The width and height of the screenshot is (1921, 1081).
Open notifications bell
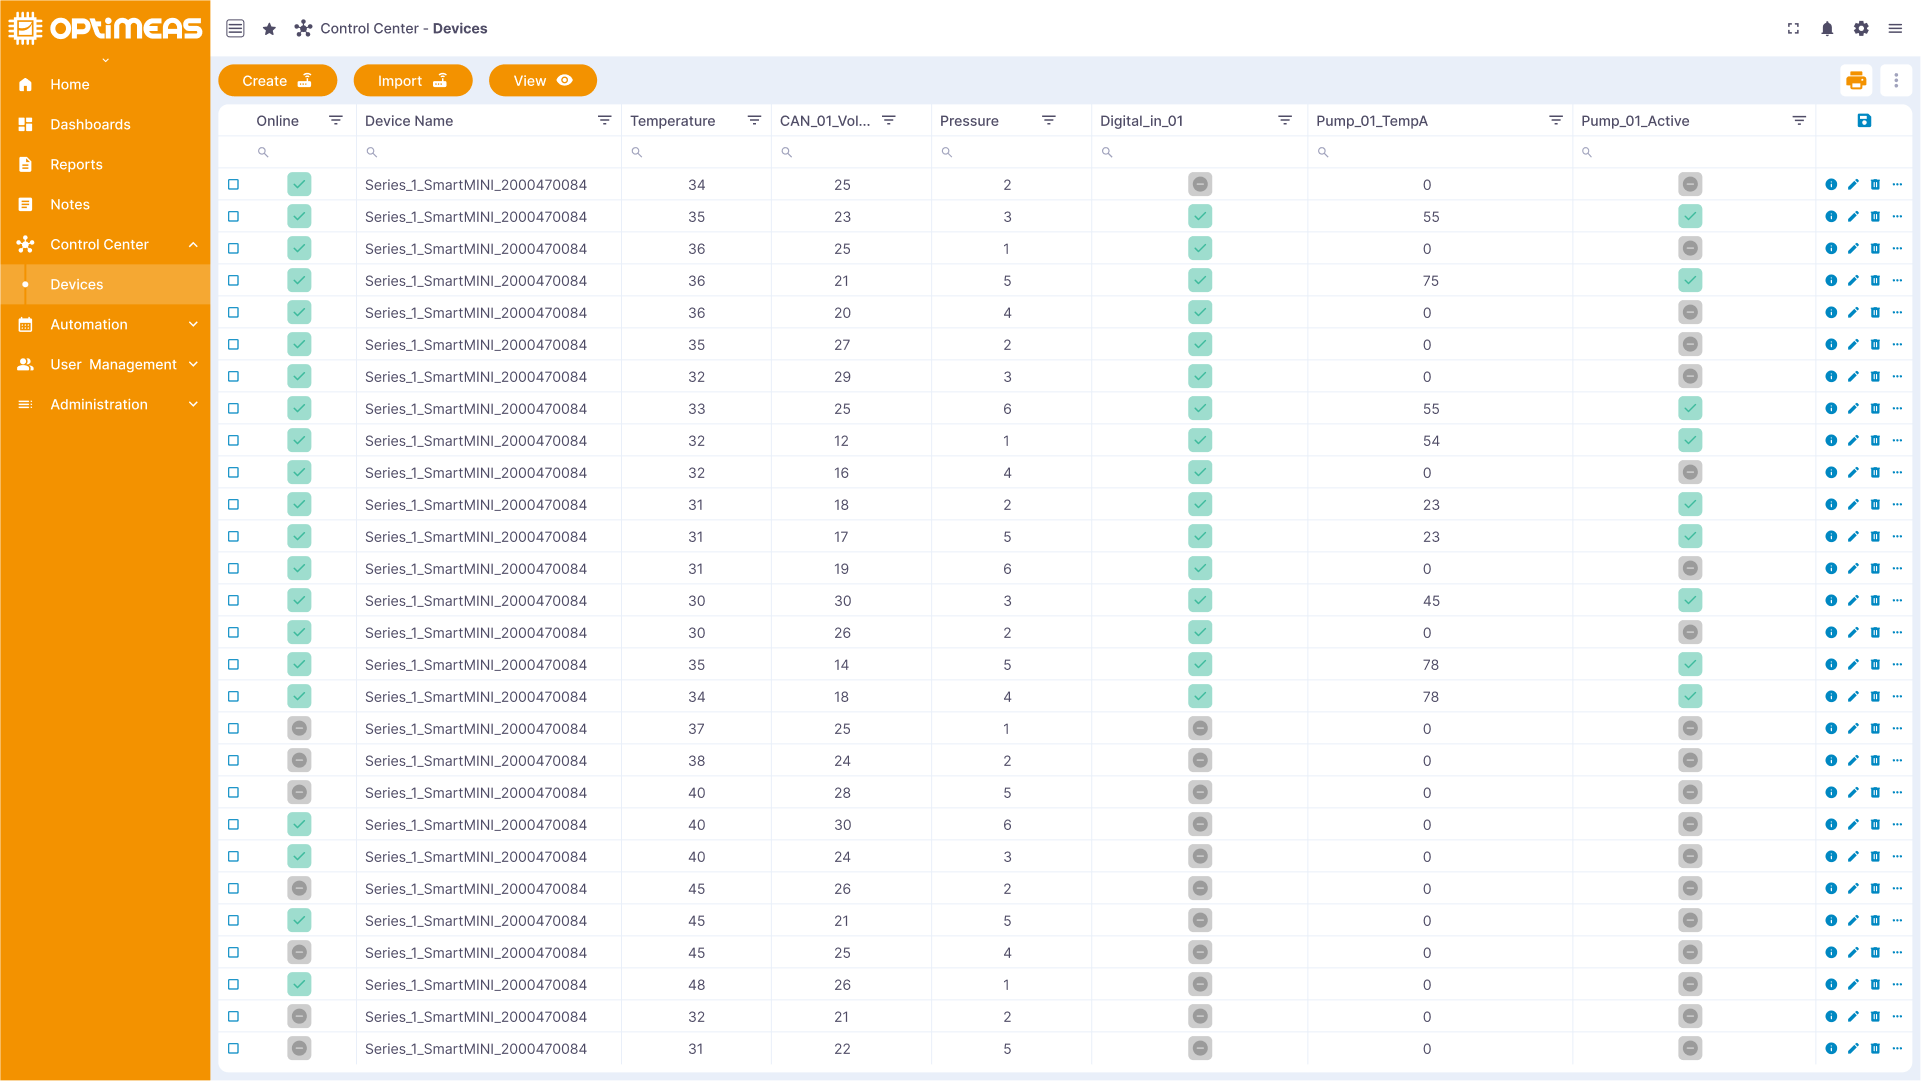[1827, 29]
